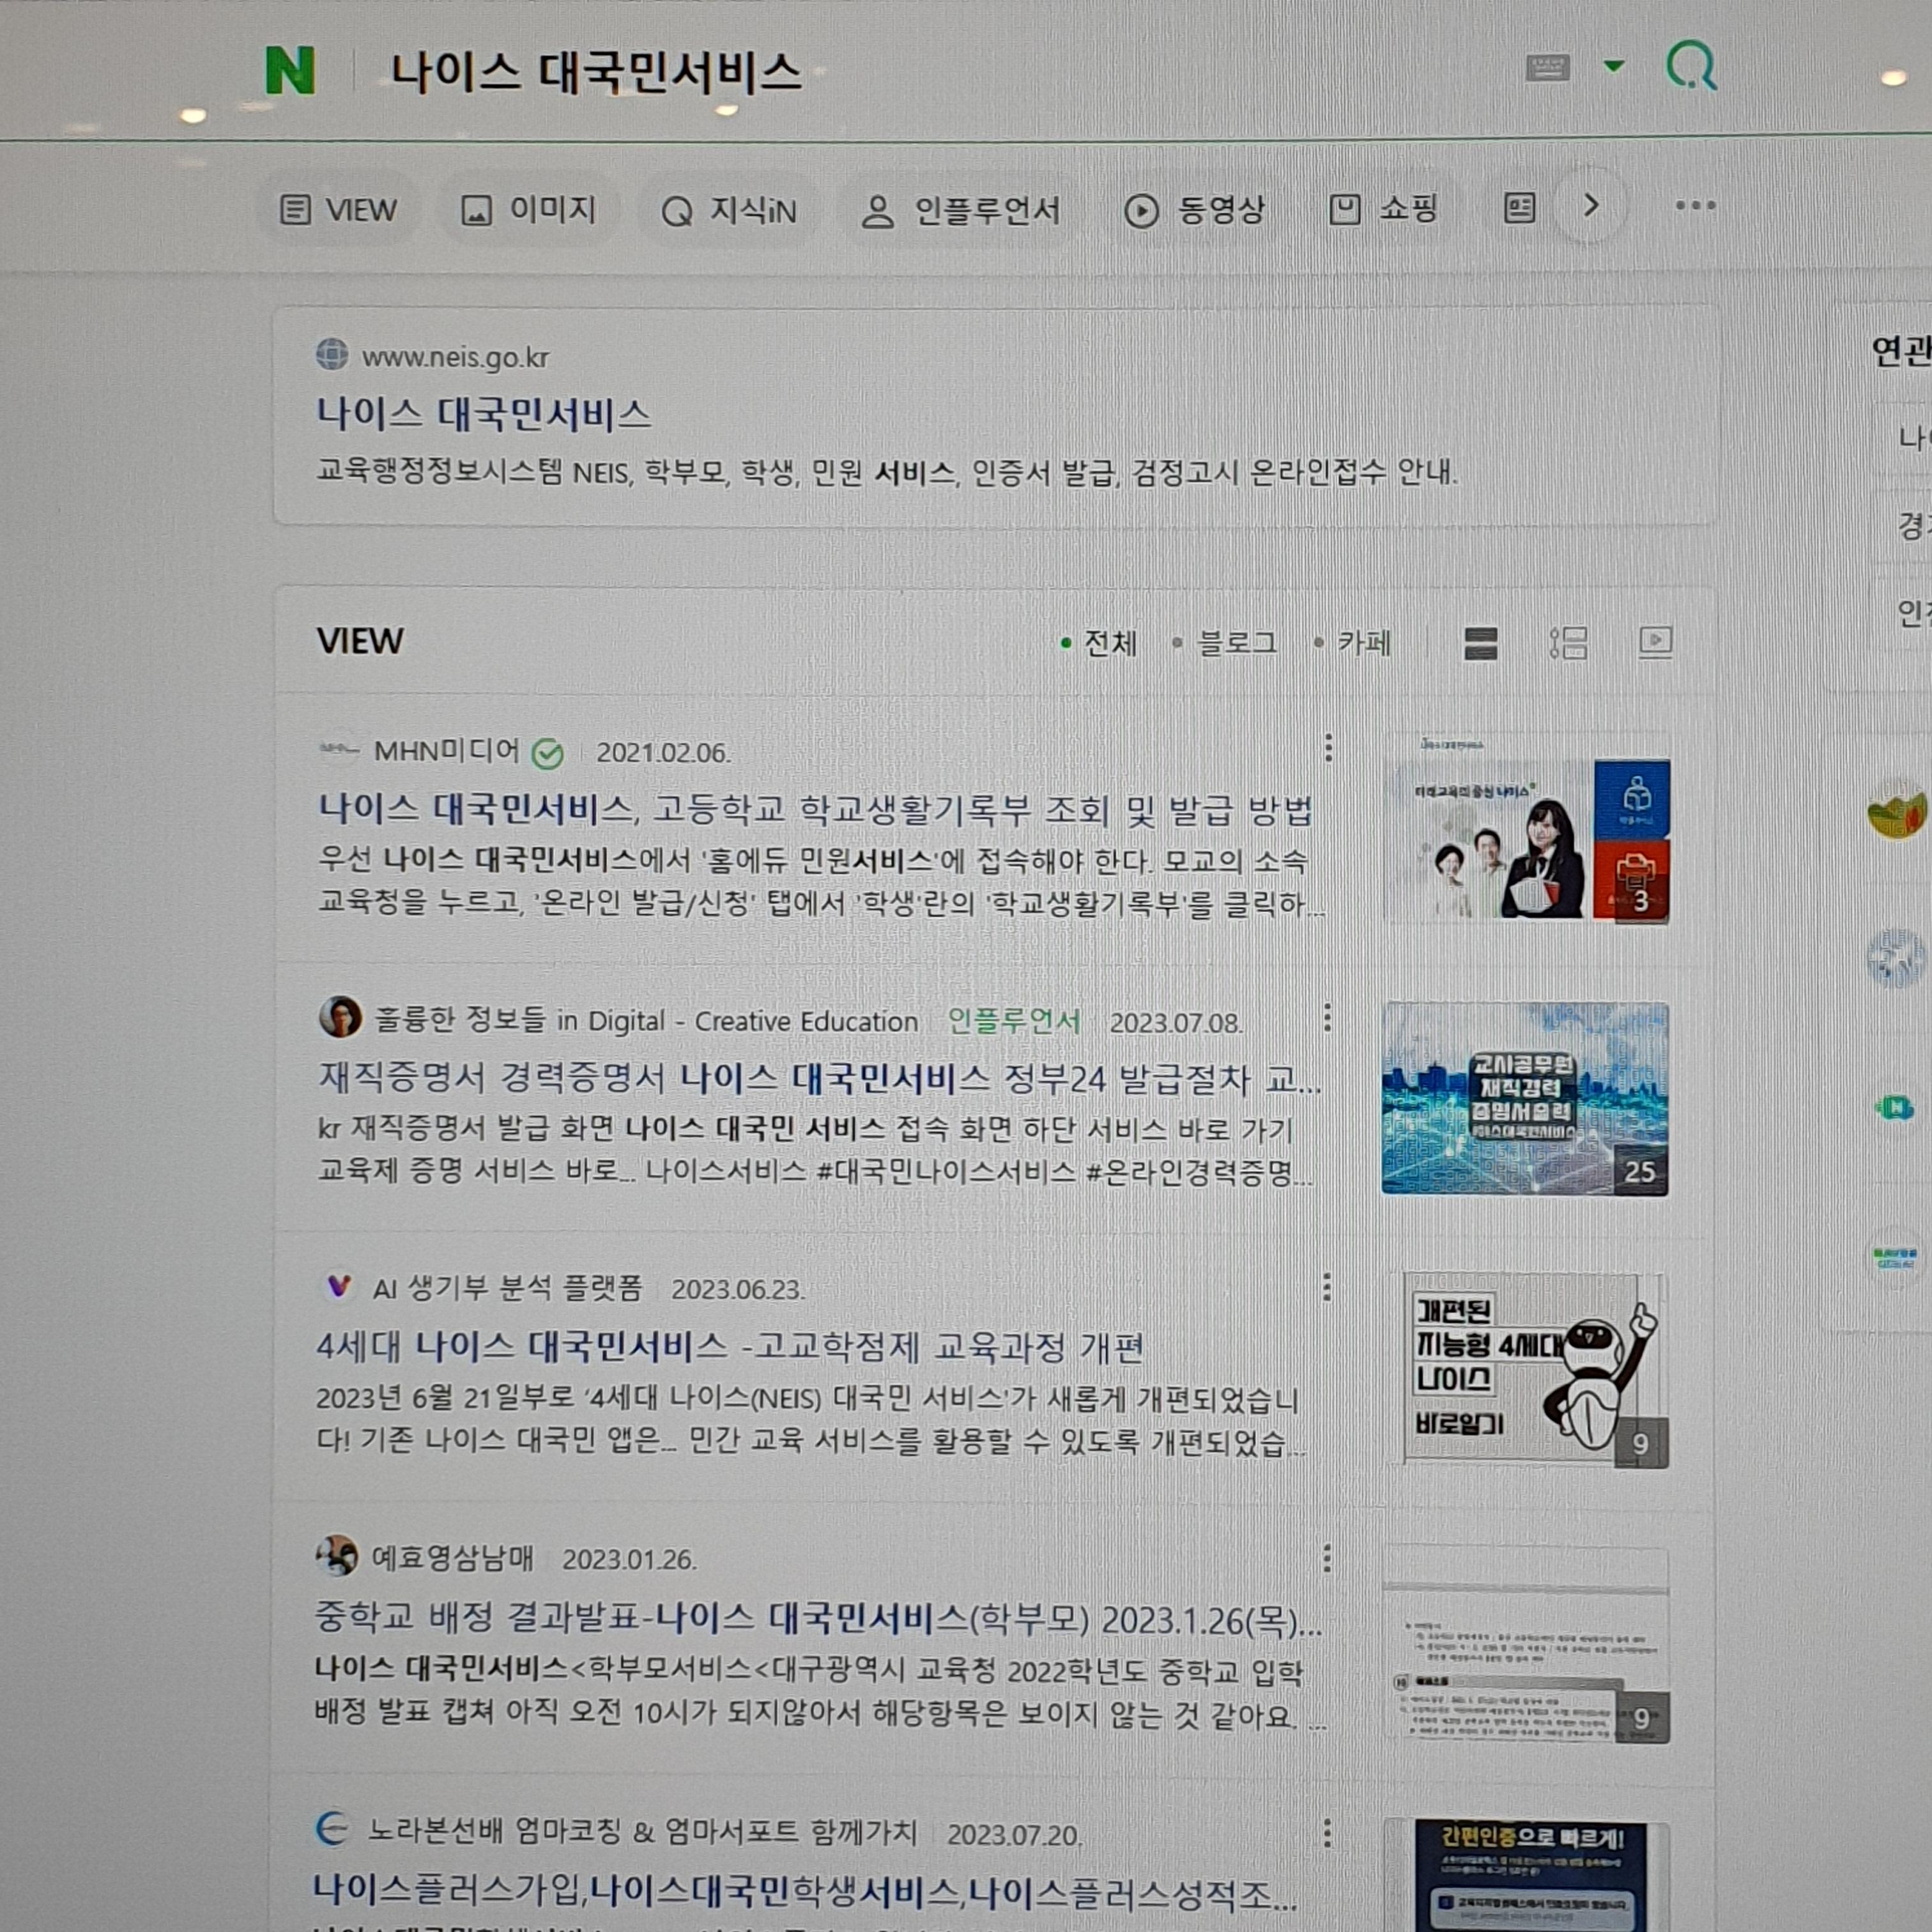
Task: Click date 2021.02.06. on MHN미디어 post
Action: click(664, 752)
